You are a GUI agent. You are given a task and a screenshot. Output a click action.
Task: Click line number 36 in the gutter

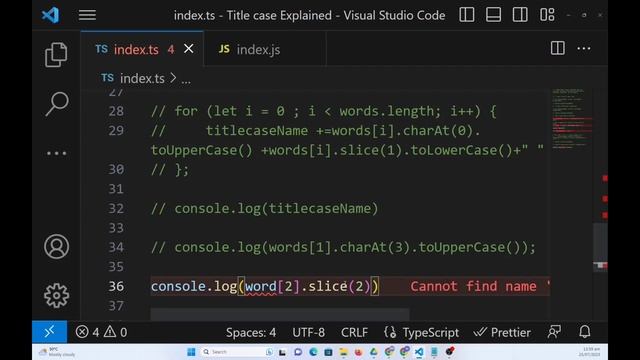pos(116,286)
